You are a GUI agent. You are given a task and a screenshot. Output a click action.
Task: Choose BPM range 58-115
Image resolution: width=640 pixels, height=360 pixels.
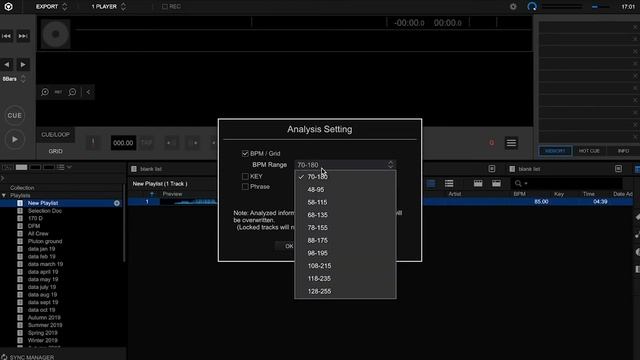tap(345, 202)
